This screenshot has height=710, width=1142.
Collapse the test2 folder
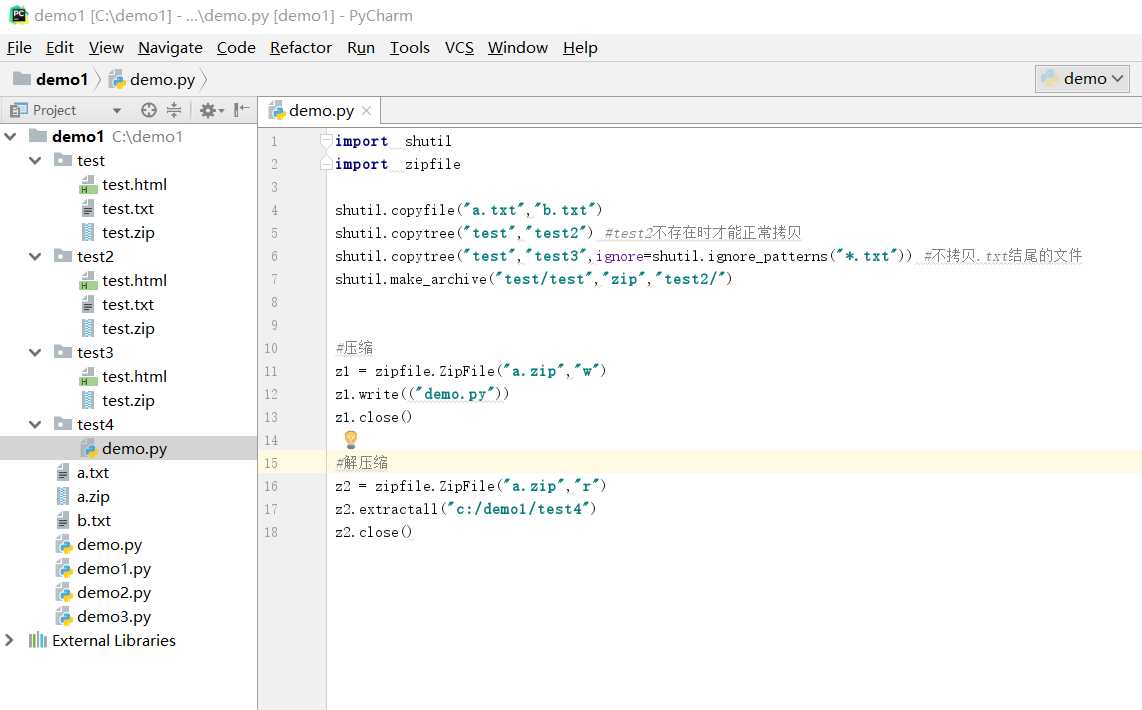[35, 256]
